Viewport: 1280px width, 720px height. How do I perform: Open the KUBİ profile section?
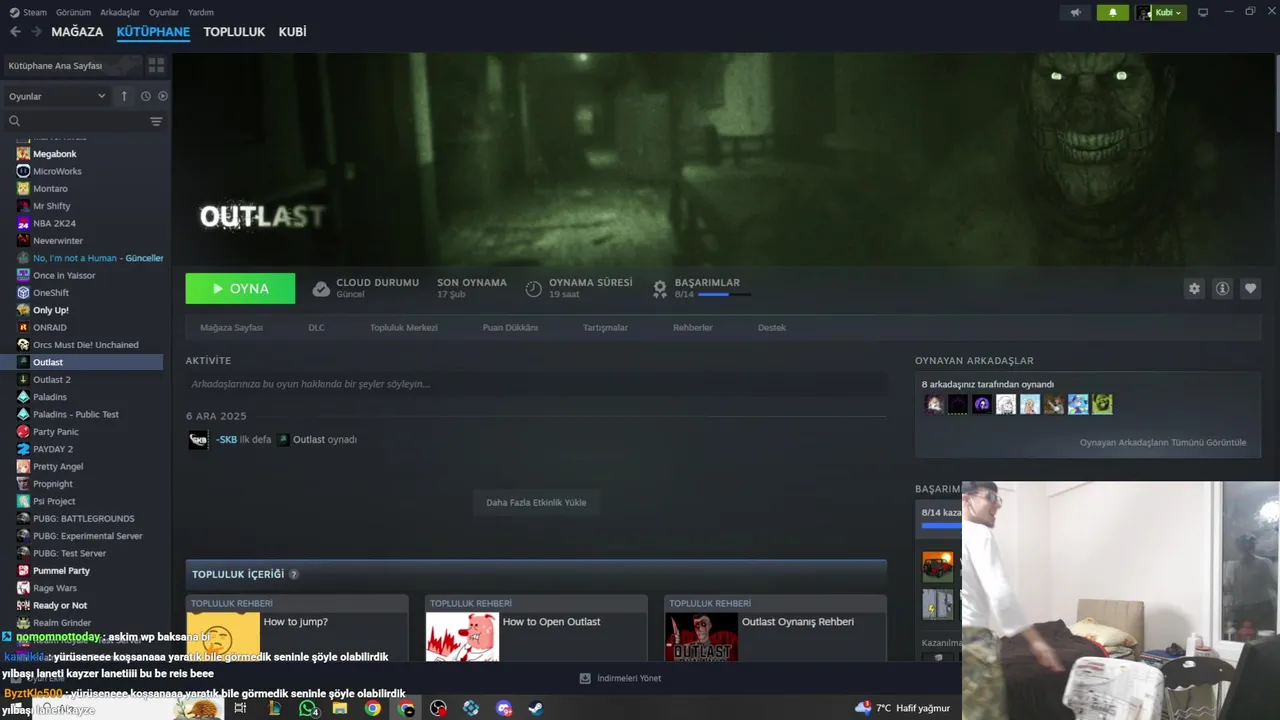[292, 32]
